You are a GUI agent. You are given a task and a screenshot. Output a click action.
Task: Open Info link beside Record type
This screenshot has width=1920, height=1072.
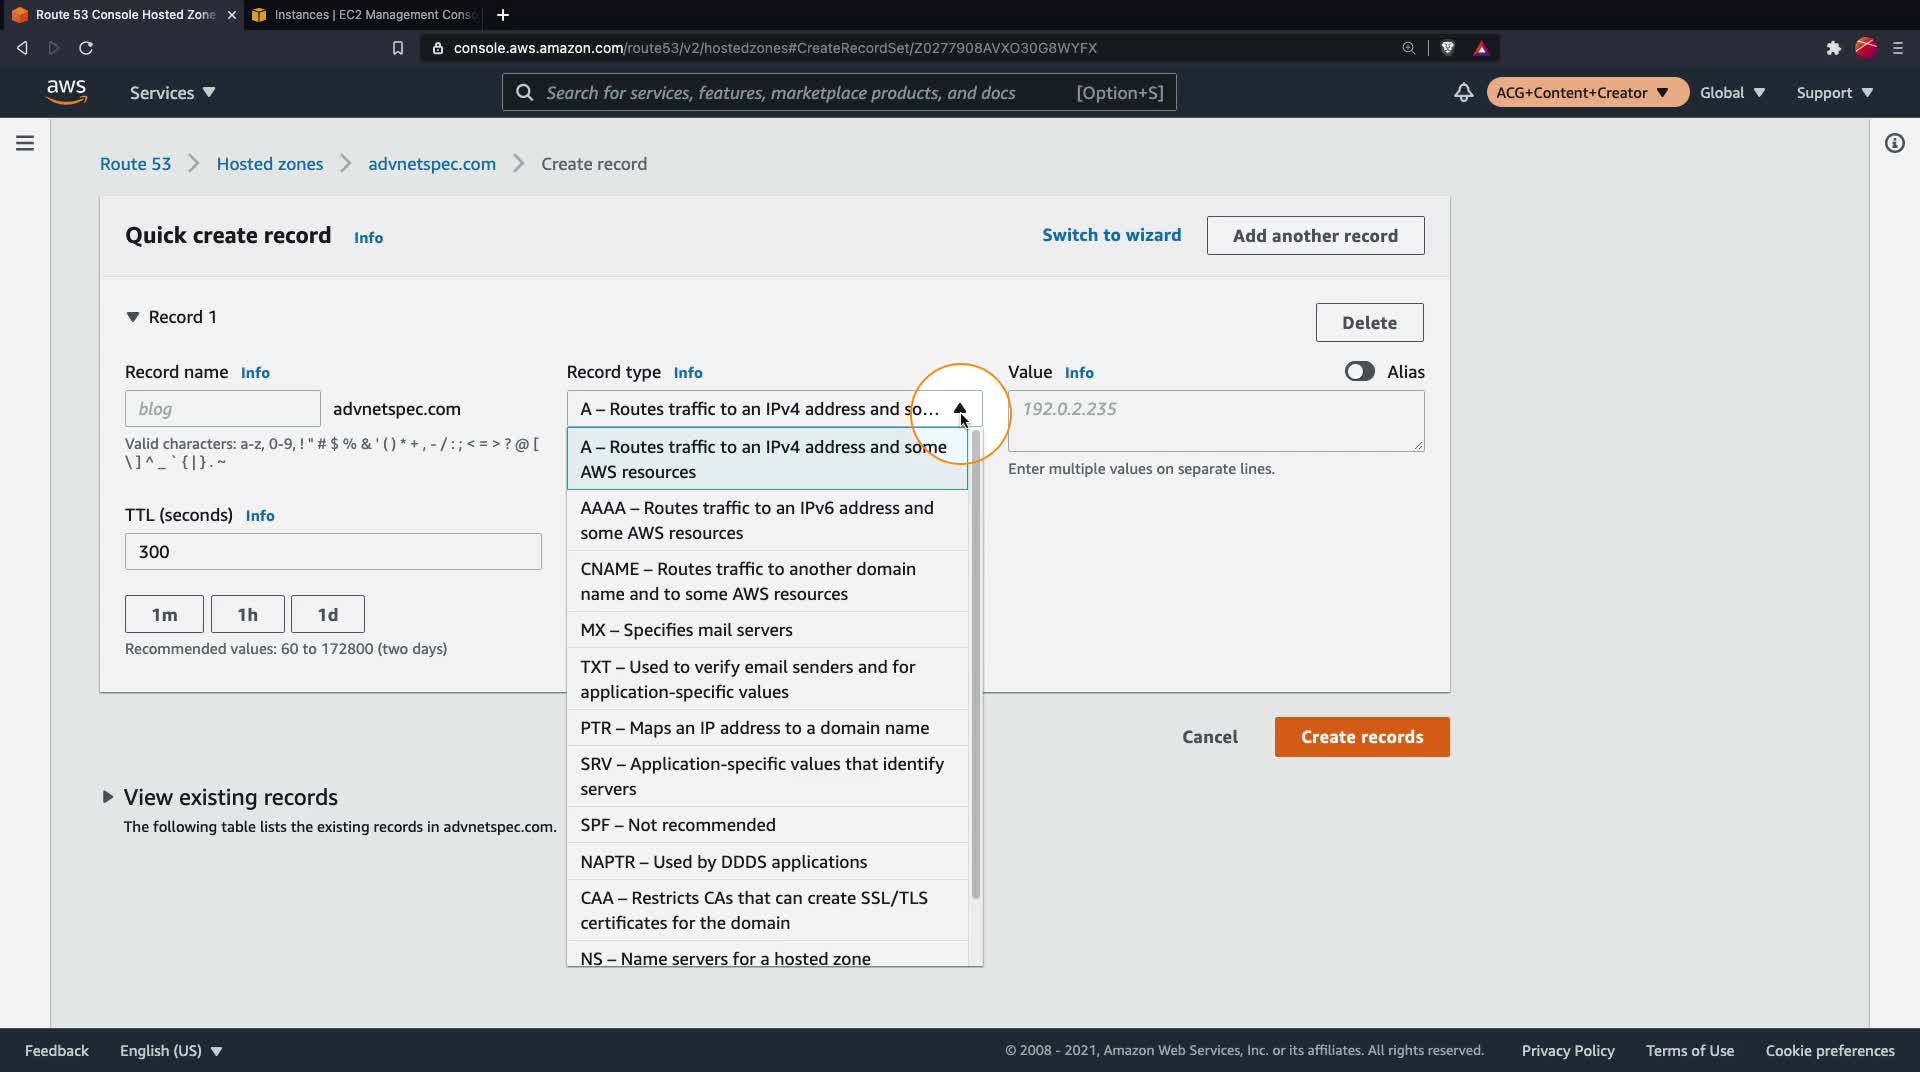[688, 373]
